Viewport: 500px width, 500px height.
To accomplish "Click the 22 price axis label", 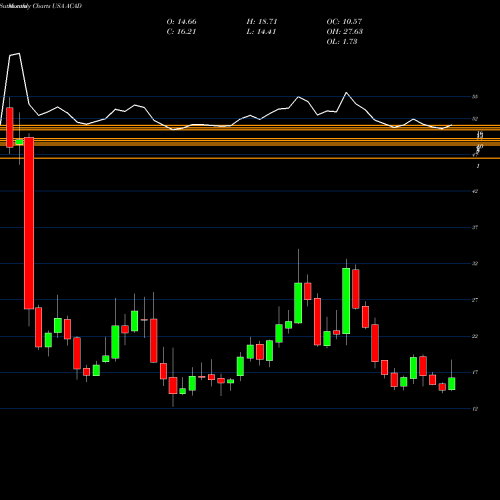I will (x=475, y=336).
